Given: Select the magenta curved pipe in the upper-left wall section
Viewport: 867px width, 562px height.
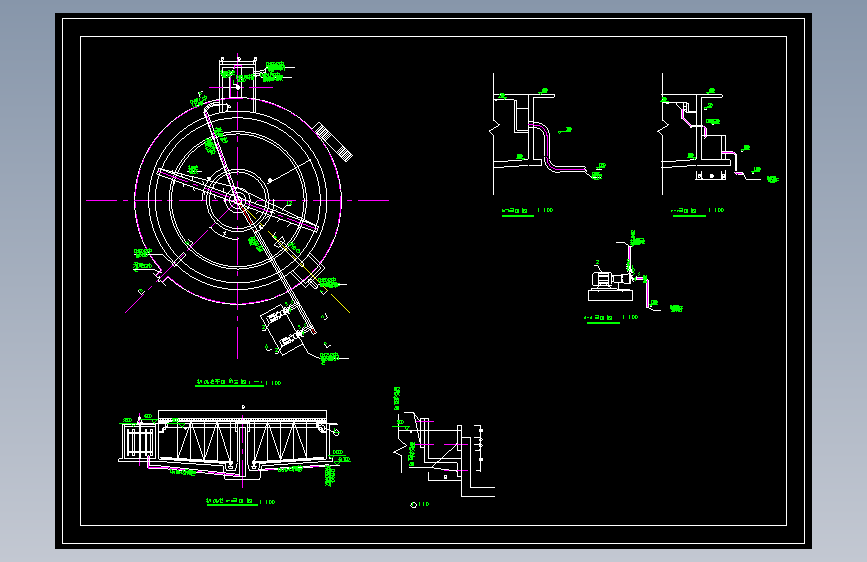Looking at the screenshot, I should (556, 148).
